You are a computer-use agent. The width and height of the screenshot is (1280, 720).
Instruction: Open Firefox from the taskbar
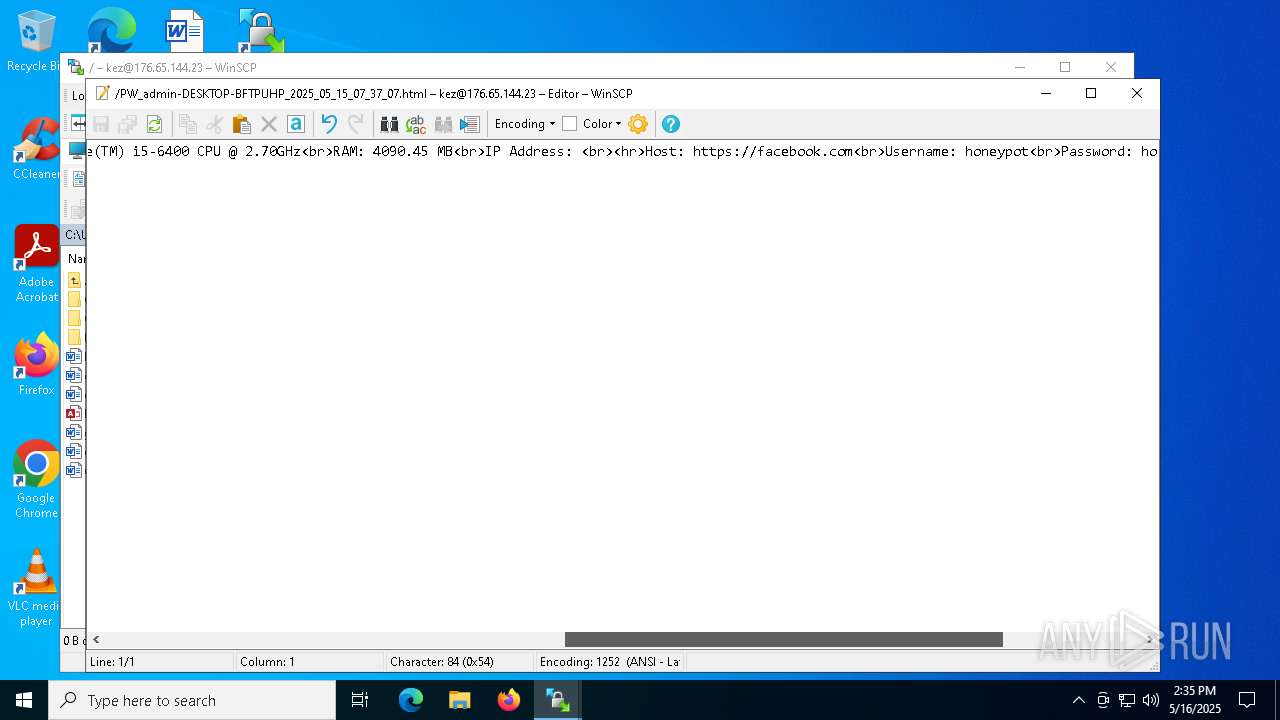coord(509,700)
